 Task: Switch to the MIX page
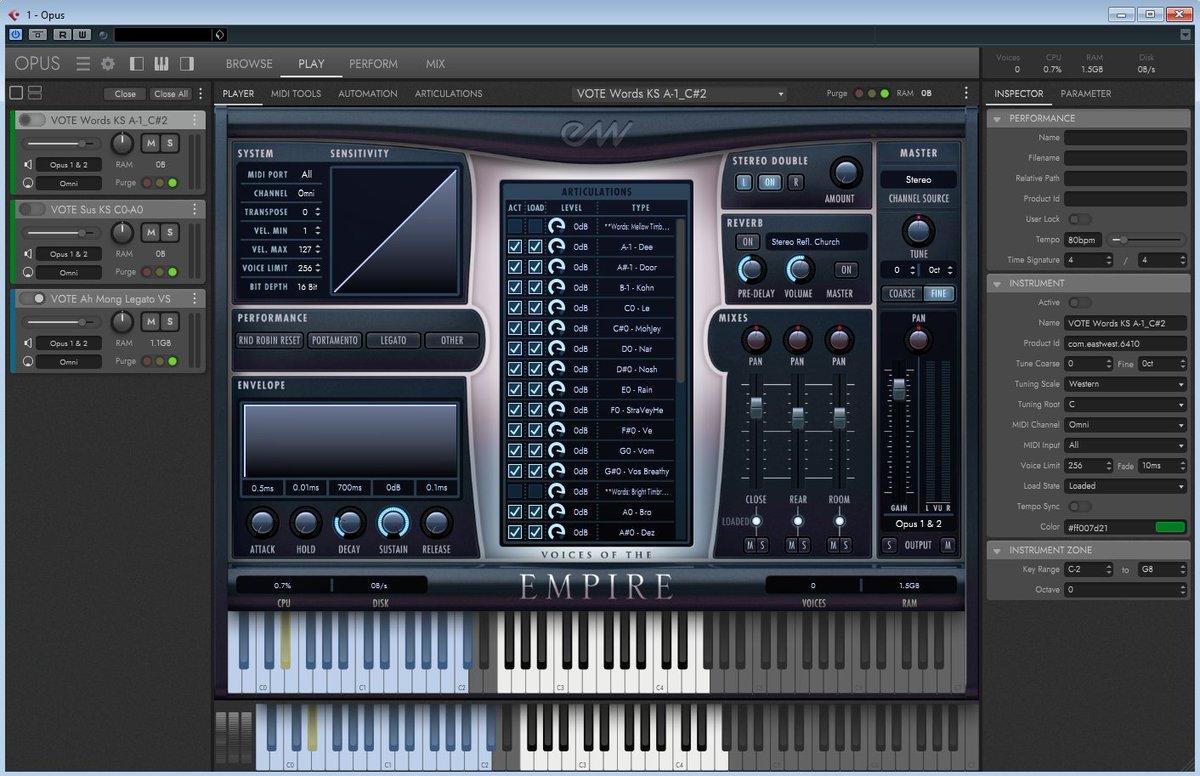coord(435,64)
